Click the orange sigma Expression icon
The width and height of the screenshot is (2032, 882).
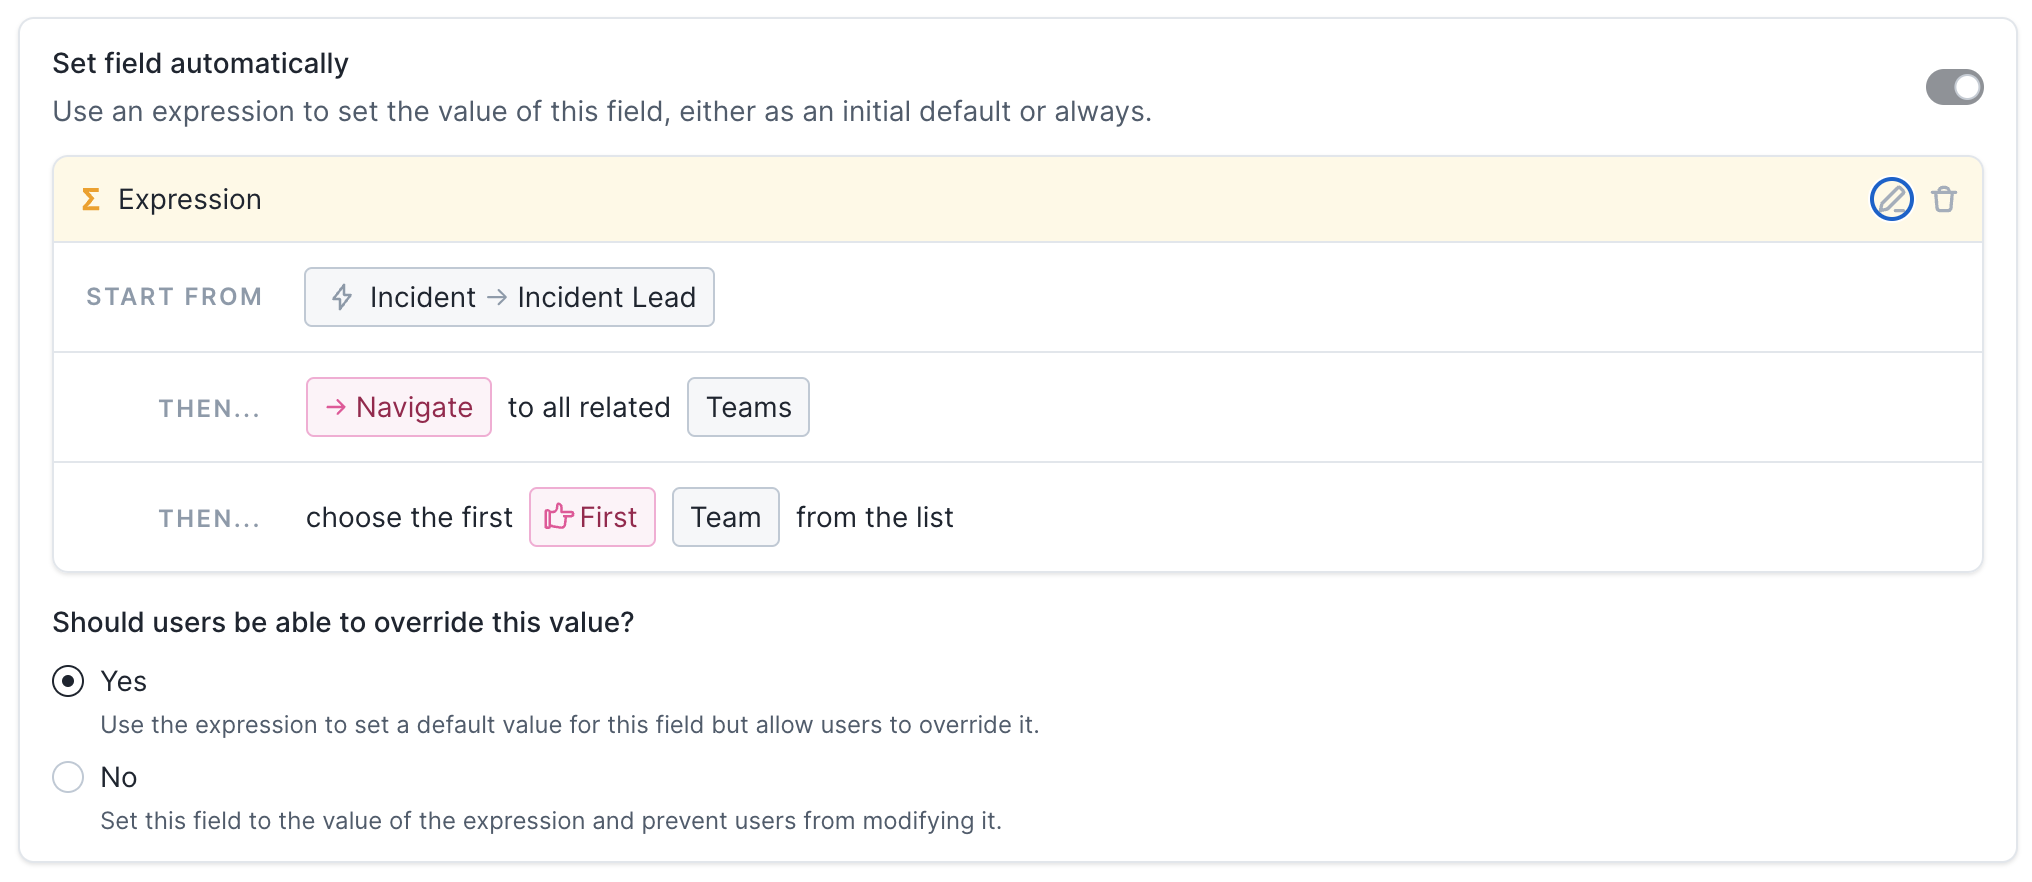pos(91,199)
